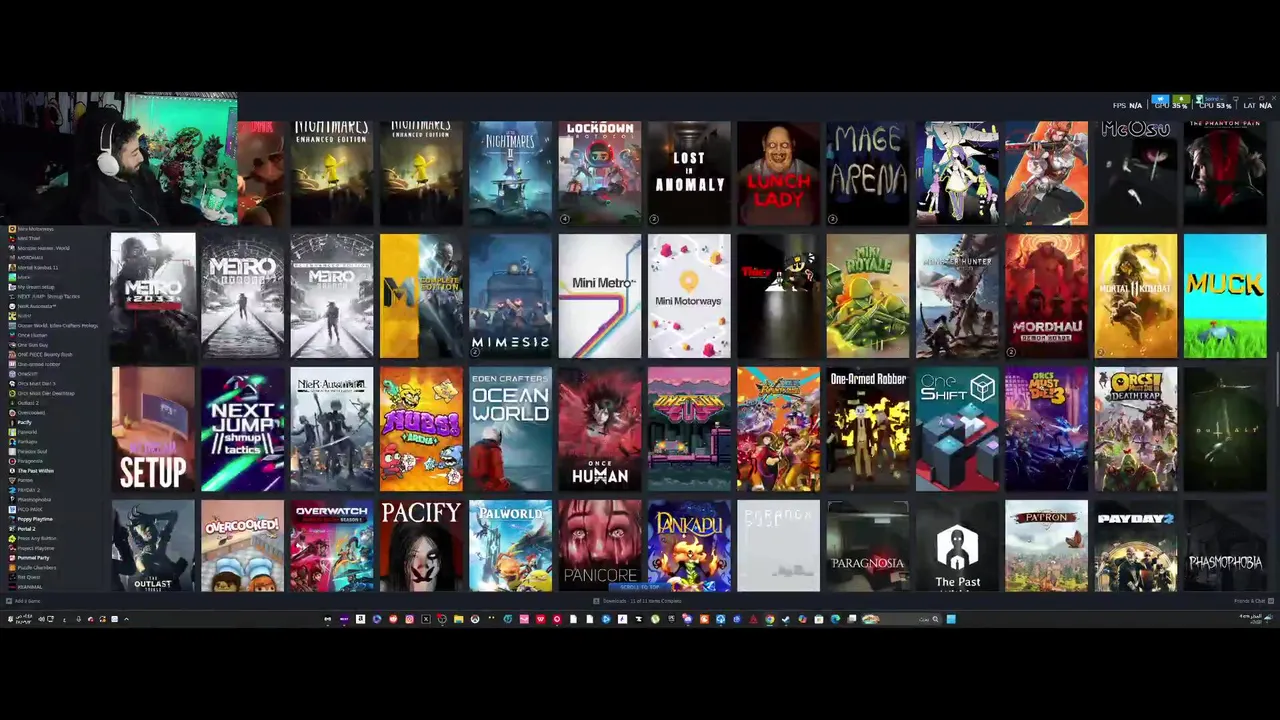Open X app icon in taskbar

click(426, 619)
